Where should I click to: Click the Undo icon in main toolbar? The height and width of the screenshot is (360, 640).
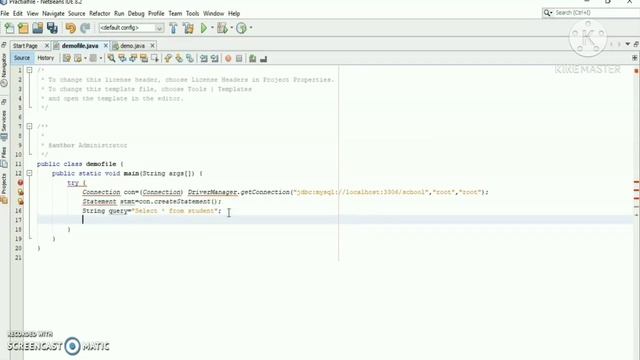(71, 28)
